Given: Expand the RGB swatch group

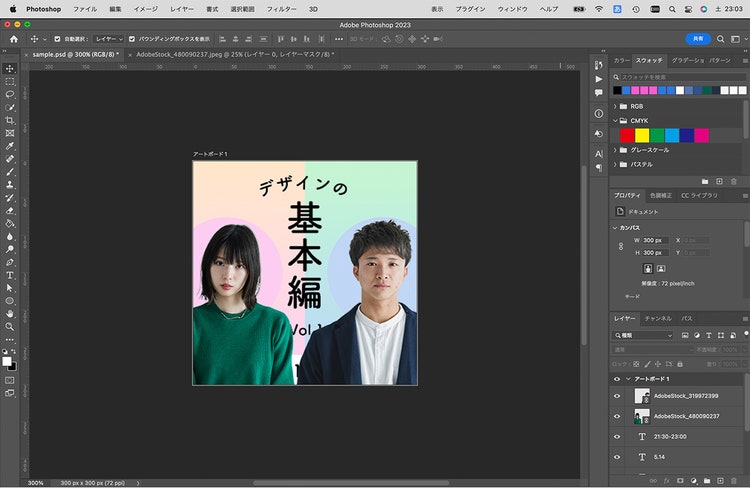Looking at the screenshot, I should point(615,107).
